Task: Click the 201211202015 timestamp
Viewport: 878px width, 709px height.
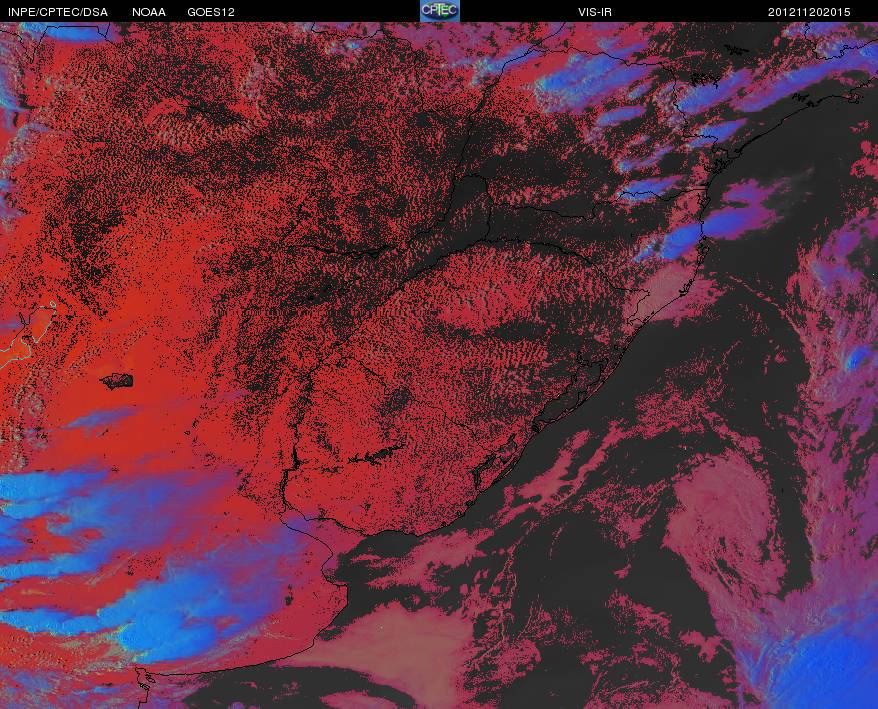Action: click(x=809, y=12)
